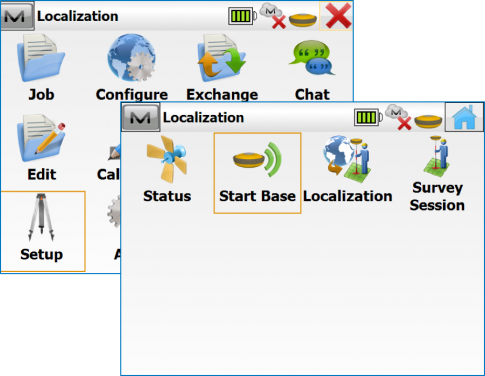485x376 pixels.
Task: Check the battery indicator in back window
Action: point(242,16)
